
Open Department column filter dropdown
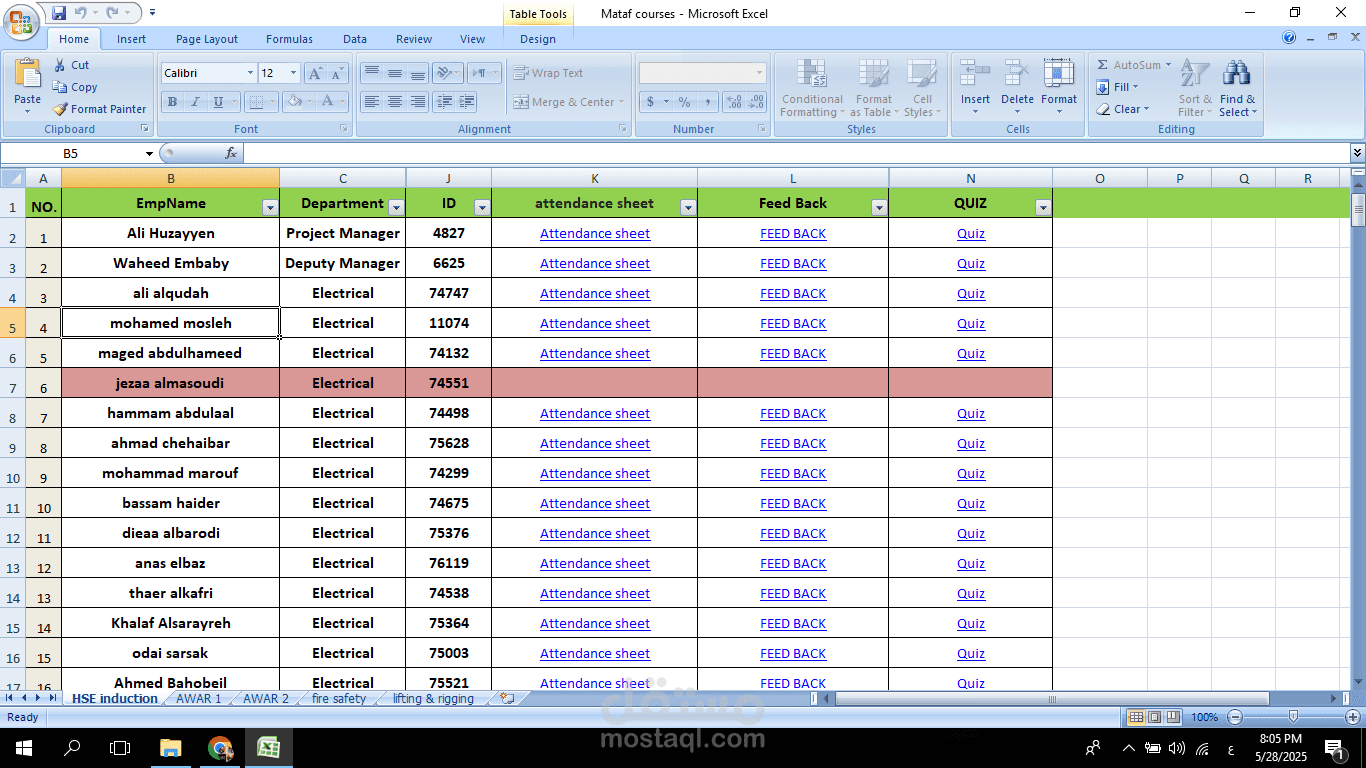396,208
